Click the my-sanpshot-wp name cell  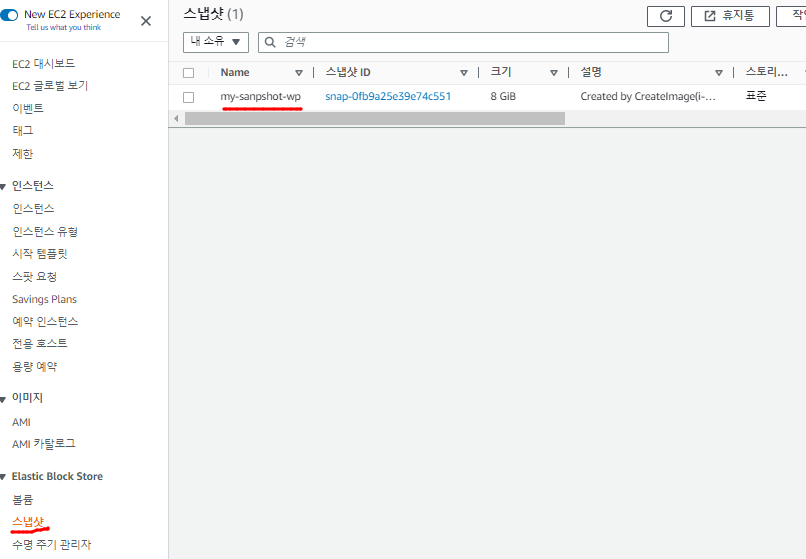[261, 97]
